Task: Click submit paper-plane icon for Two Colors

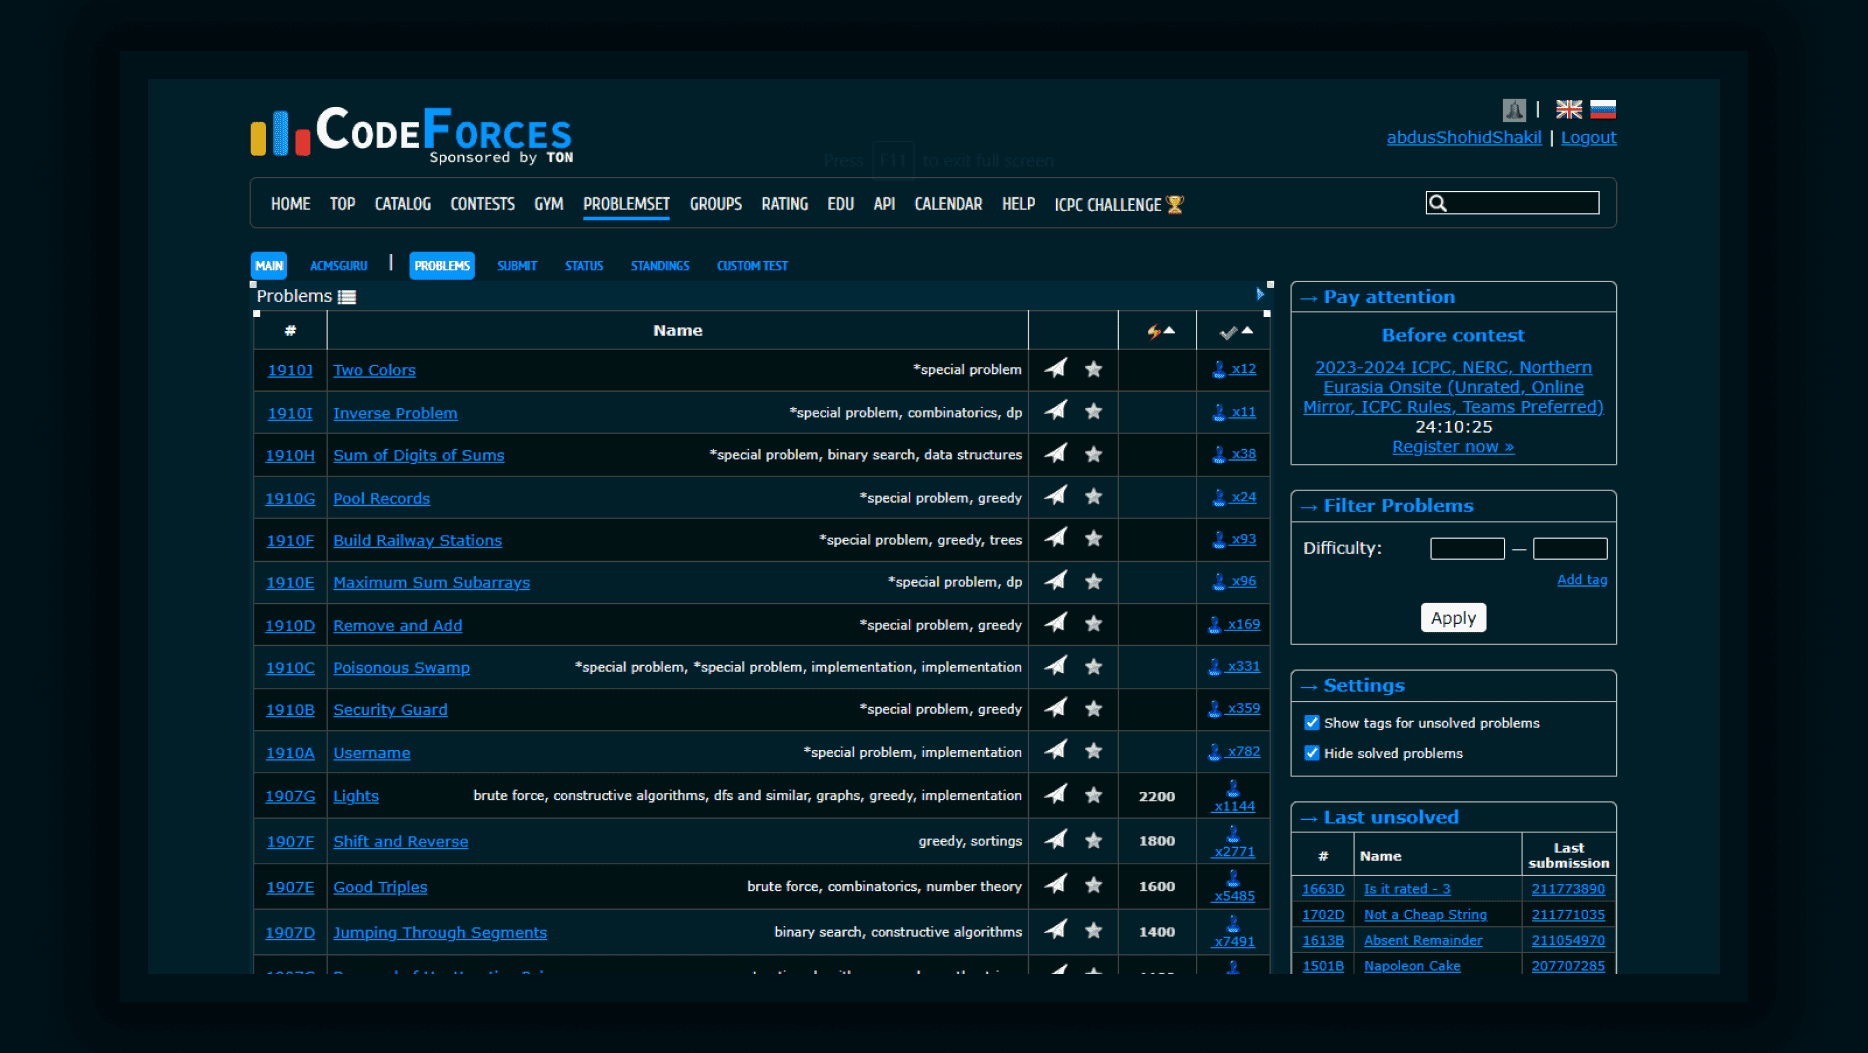Action: pyautogui.click(x=1055, y=369)
